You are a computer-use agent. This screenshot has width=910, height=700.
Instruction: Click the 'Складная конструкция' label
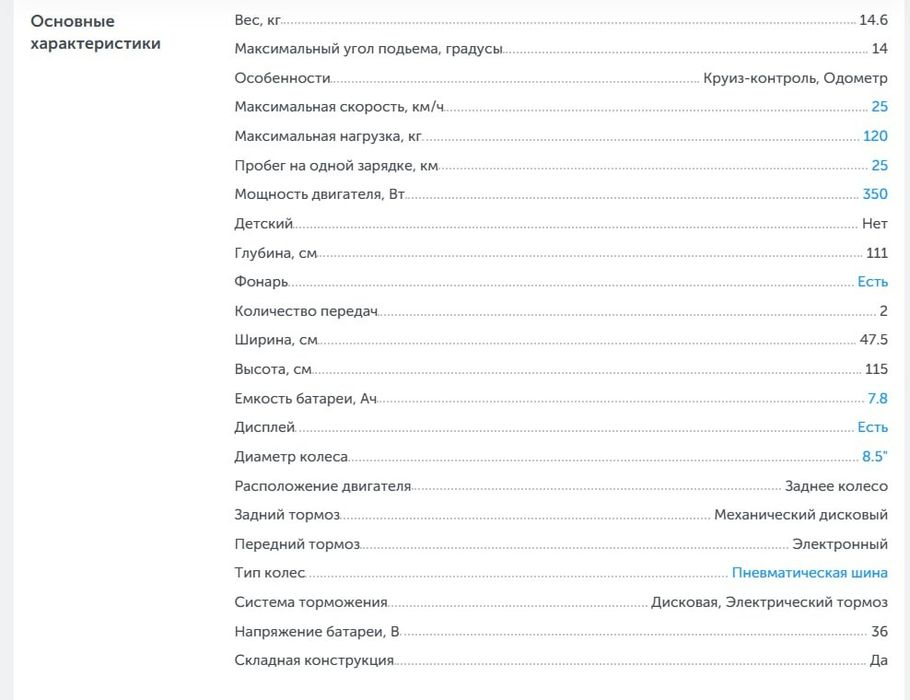(x=314, y=660)
